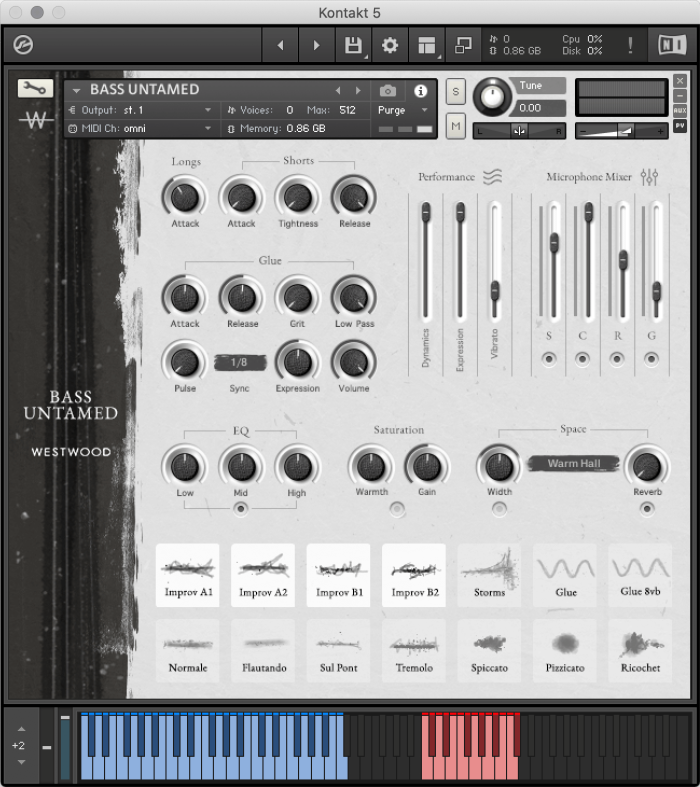Lower the keyboard octave down arrow
The width and height of the screenshot is (700, 787).
pos(21,762)
